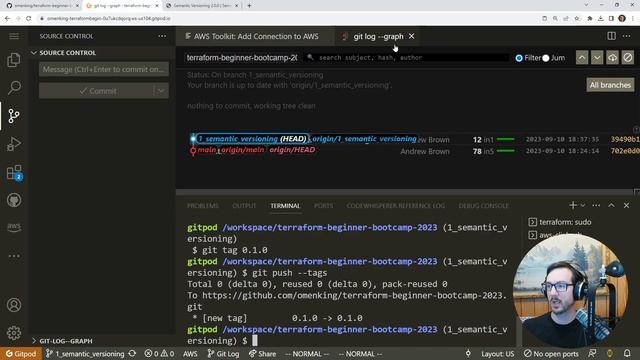The image size is (640, 360).
Task: Click the commit message input field
Action: [x=104, y=69]
